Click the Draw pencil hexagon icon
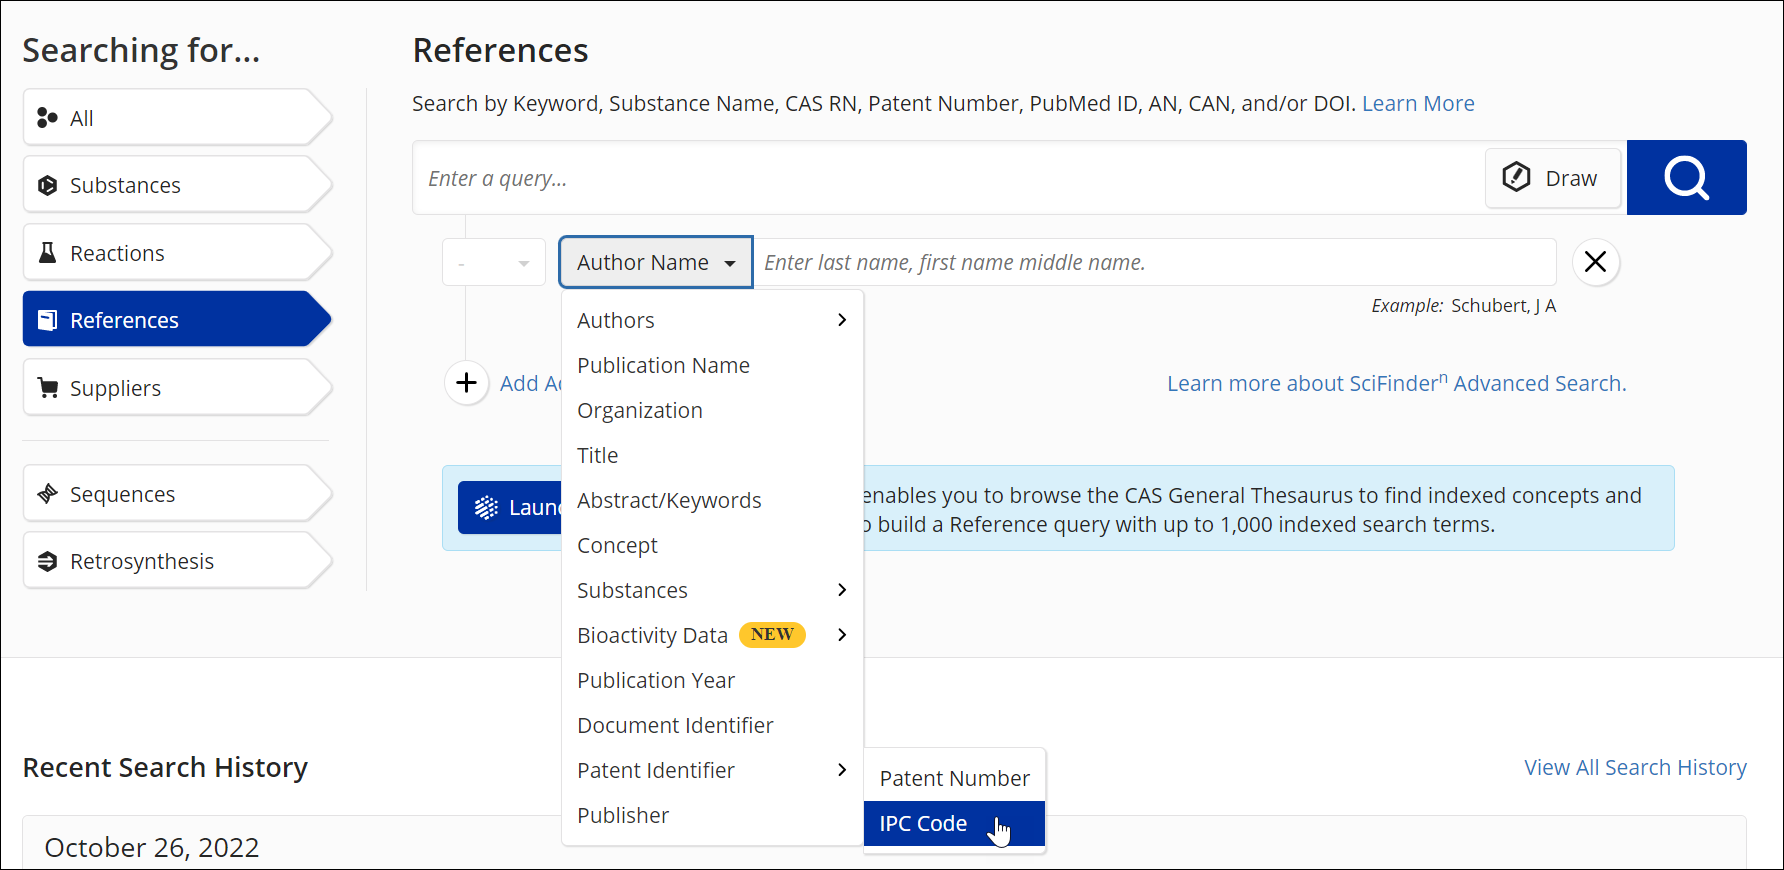The image size is (1784, 870). point(1516,177)
